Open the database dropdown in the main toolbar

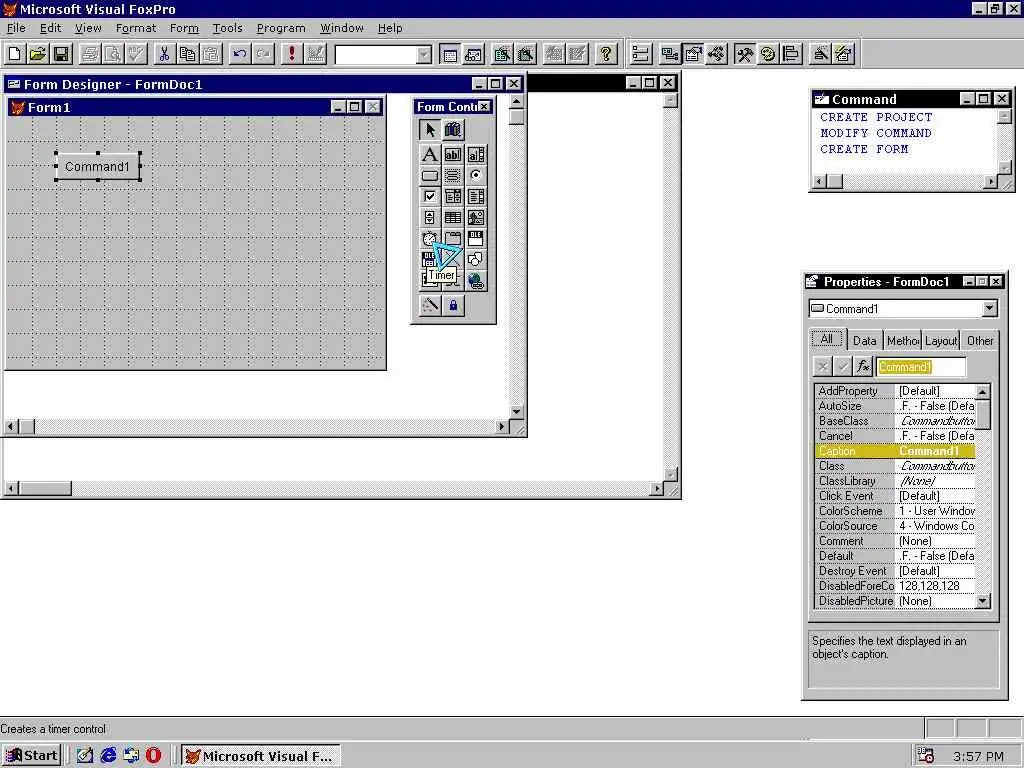pyautogui.click(x=424, y=55)
